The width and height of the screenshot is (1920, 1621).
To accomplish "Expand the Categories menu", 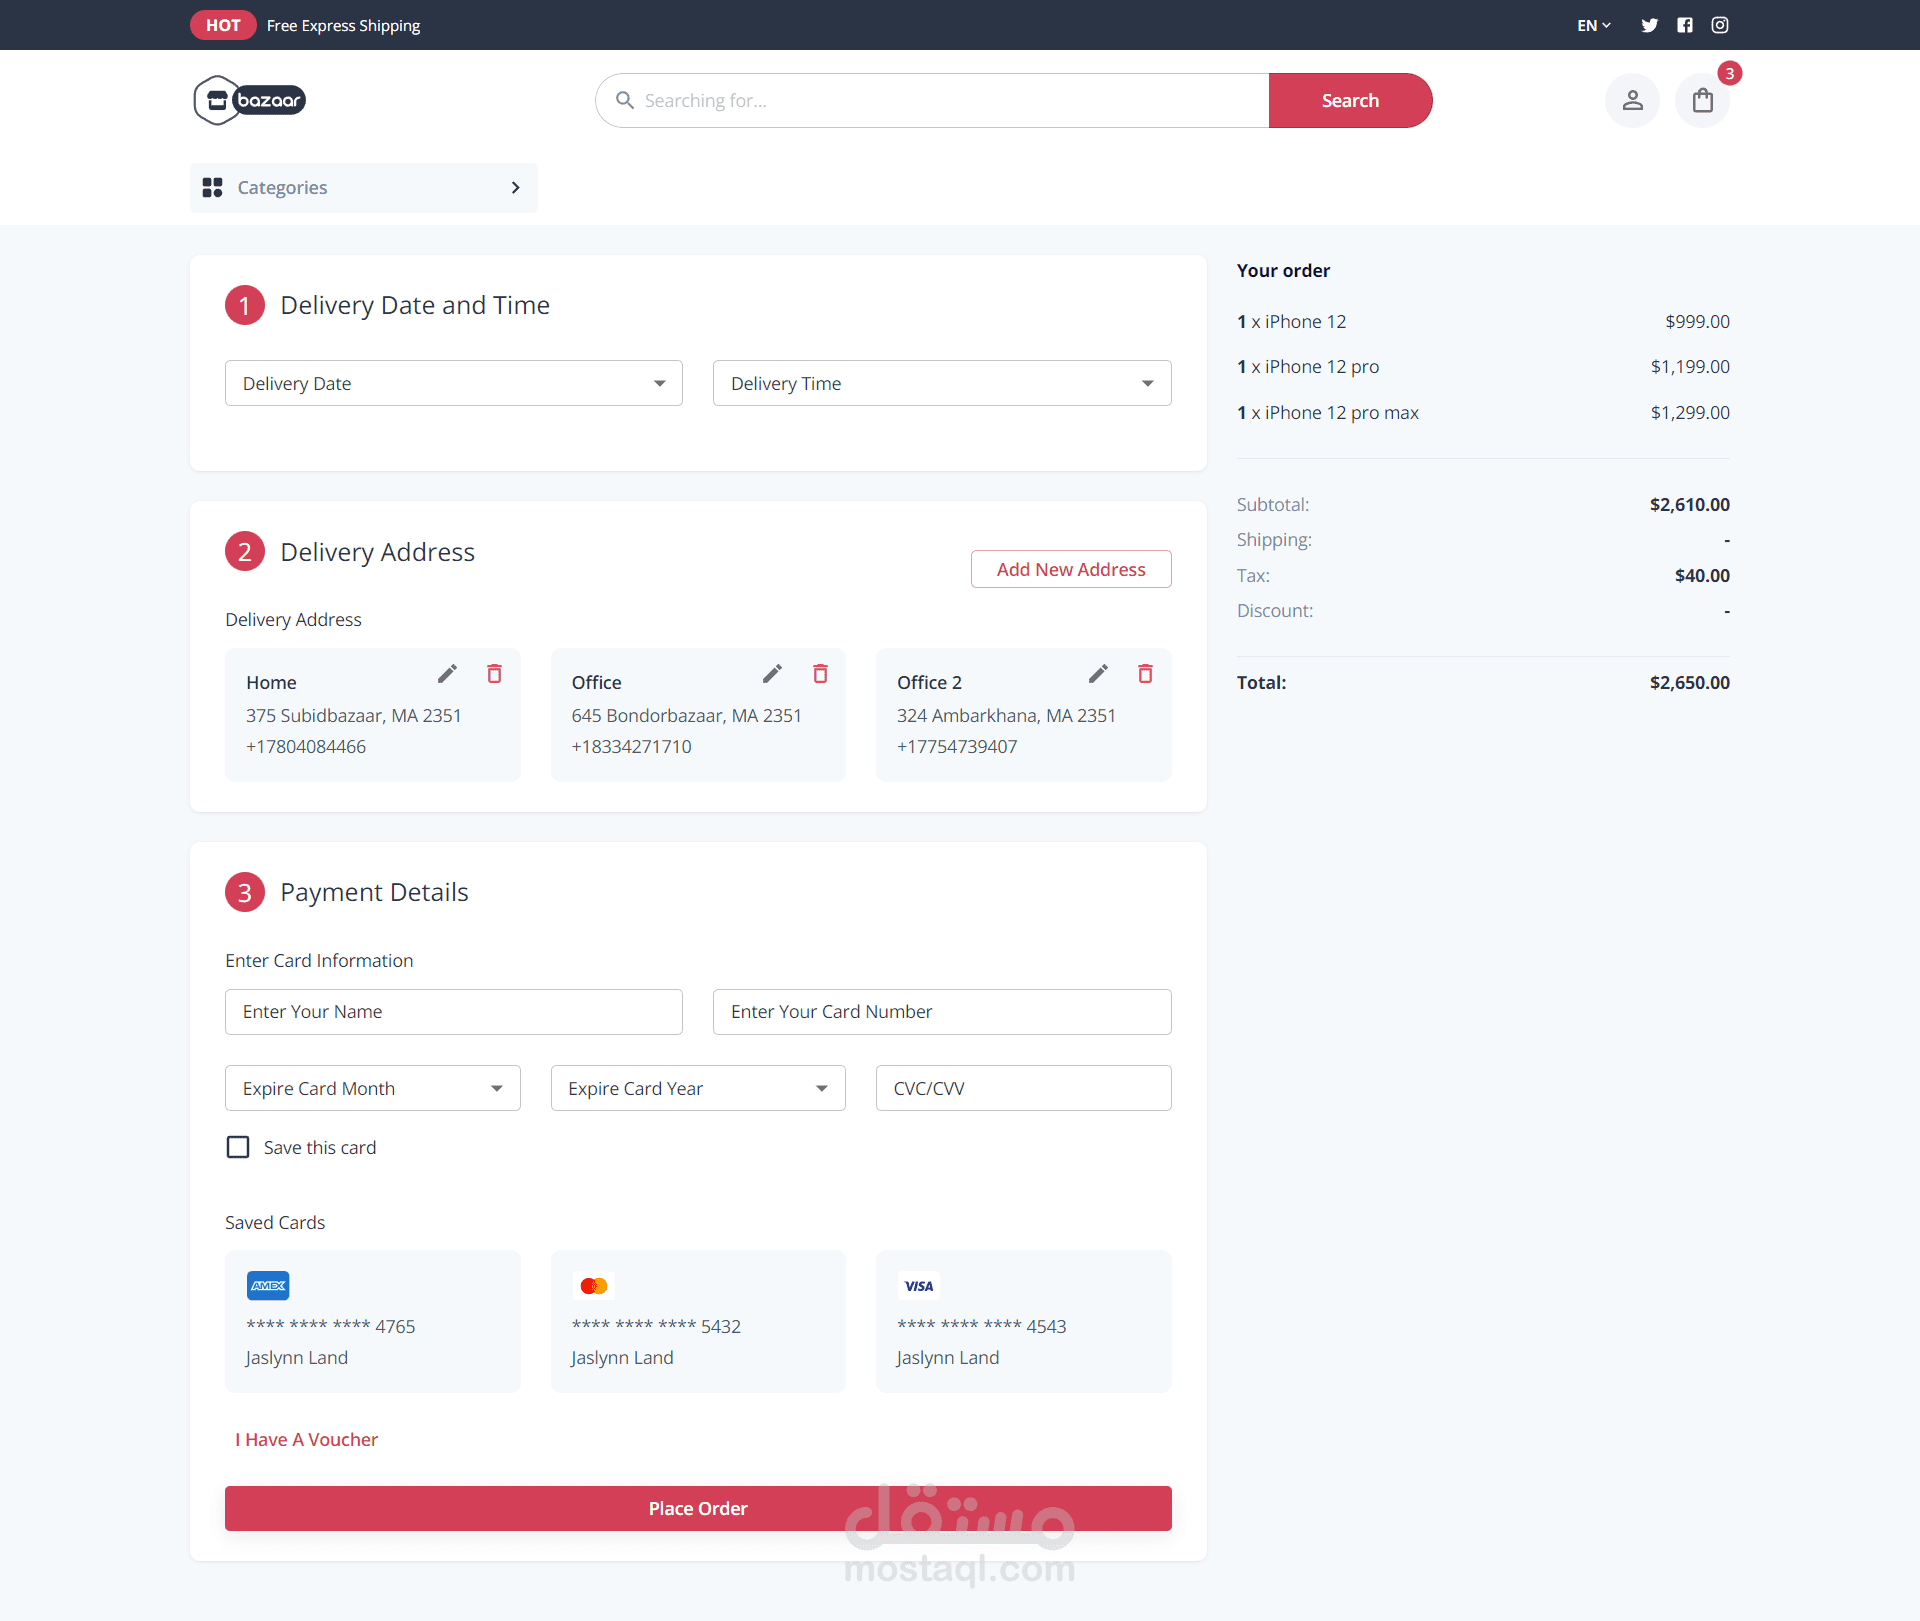I will coord(363,188).
